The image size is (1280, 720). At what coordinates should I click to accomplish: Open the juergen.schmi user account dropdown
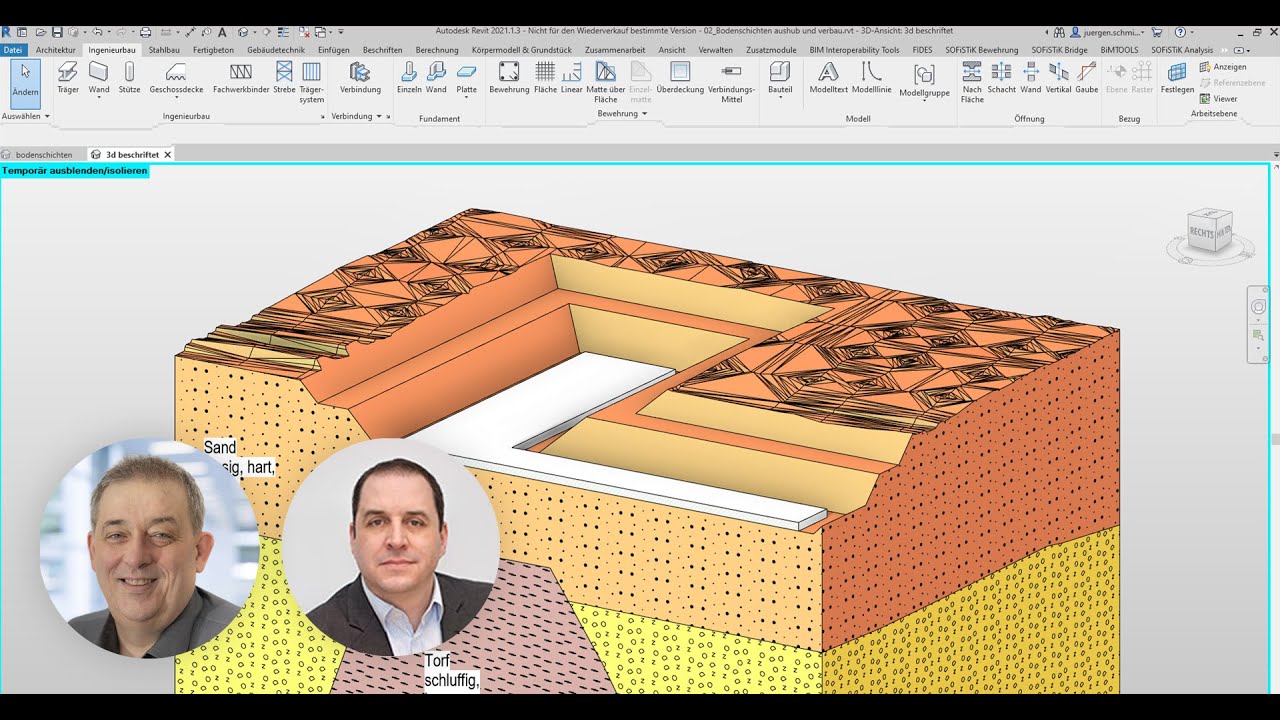point(1114,32)
